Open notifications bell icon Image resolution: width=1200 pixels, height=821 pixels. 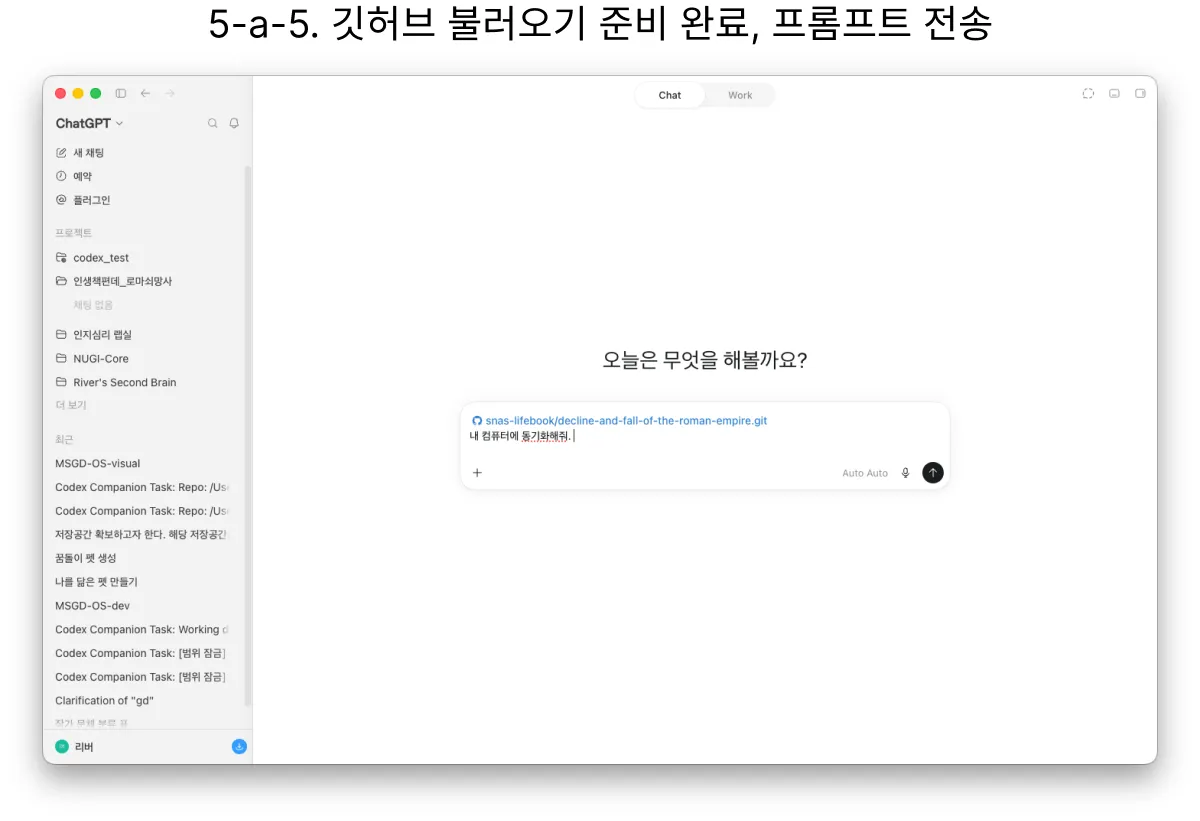234,123
